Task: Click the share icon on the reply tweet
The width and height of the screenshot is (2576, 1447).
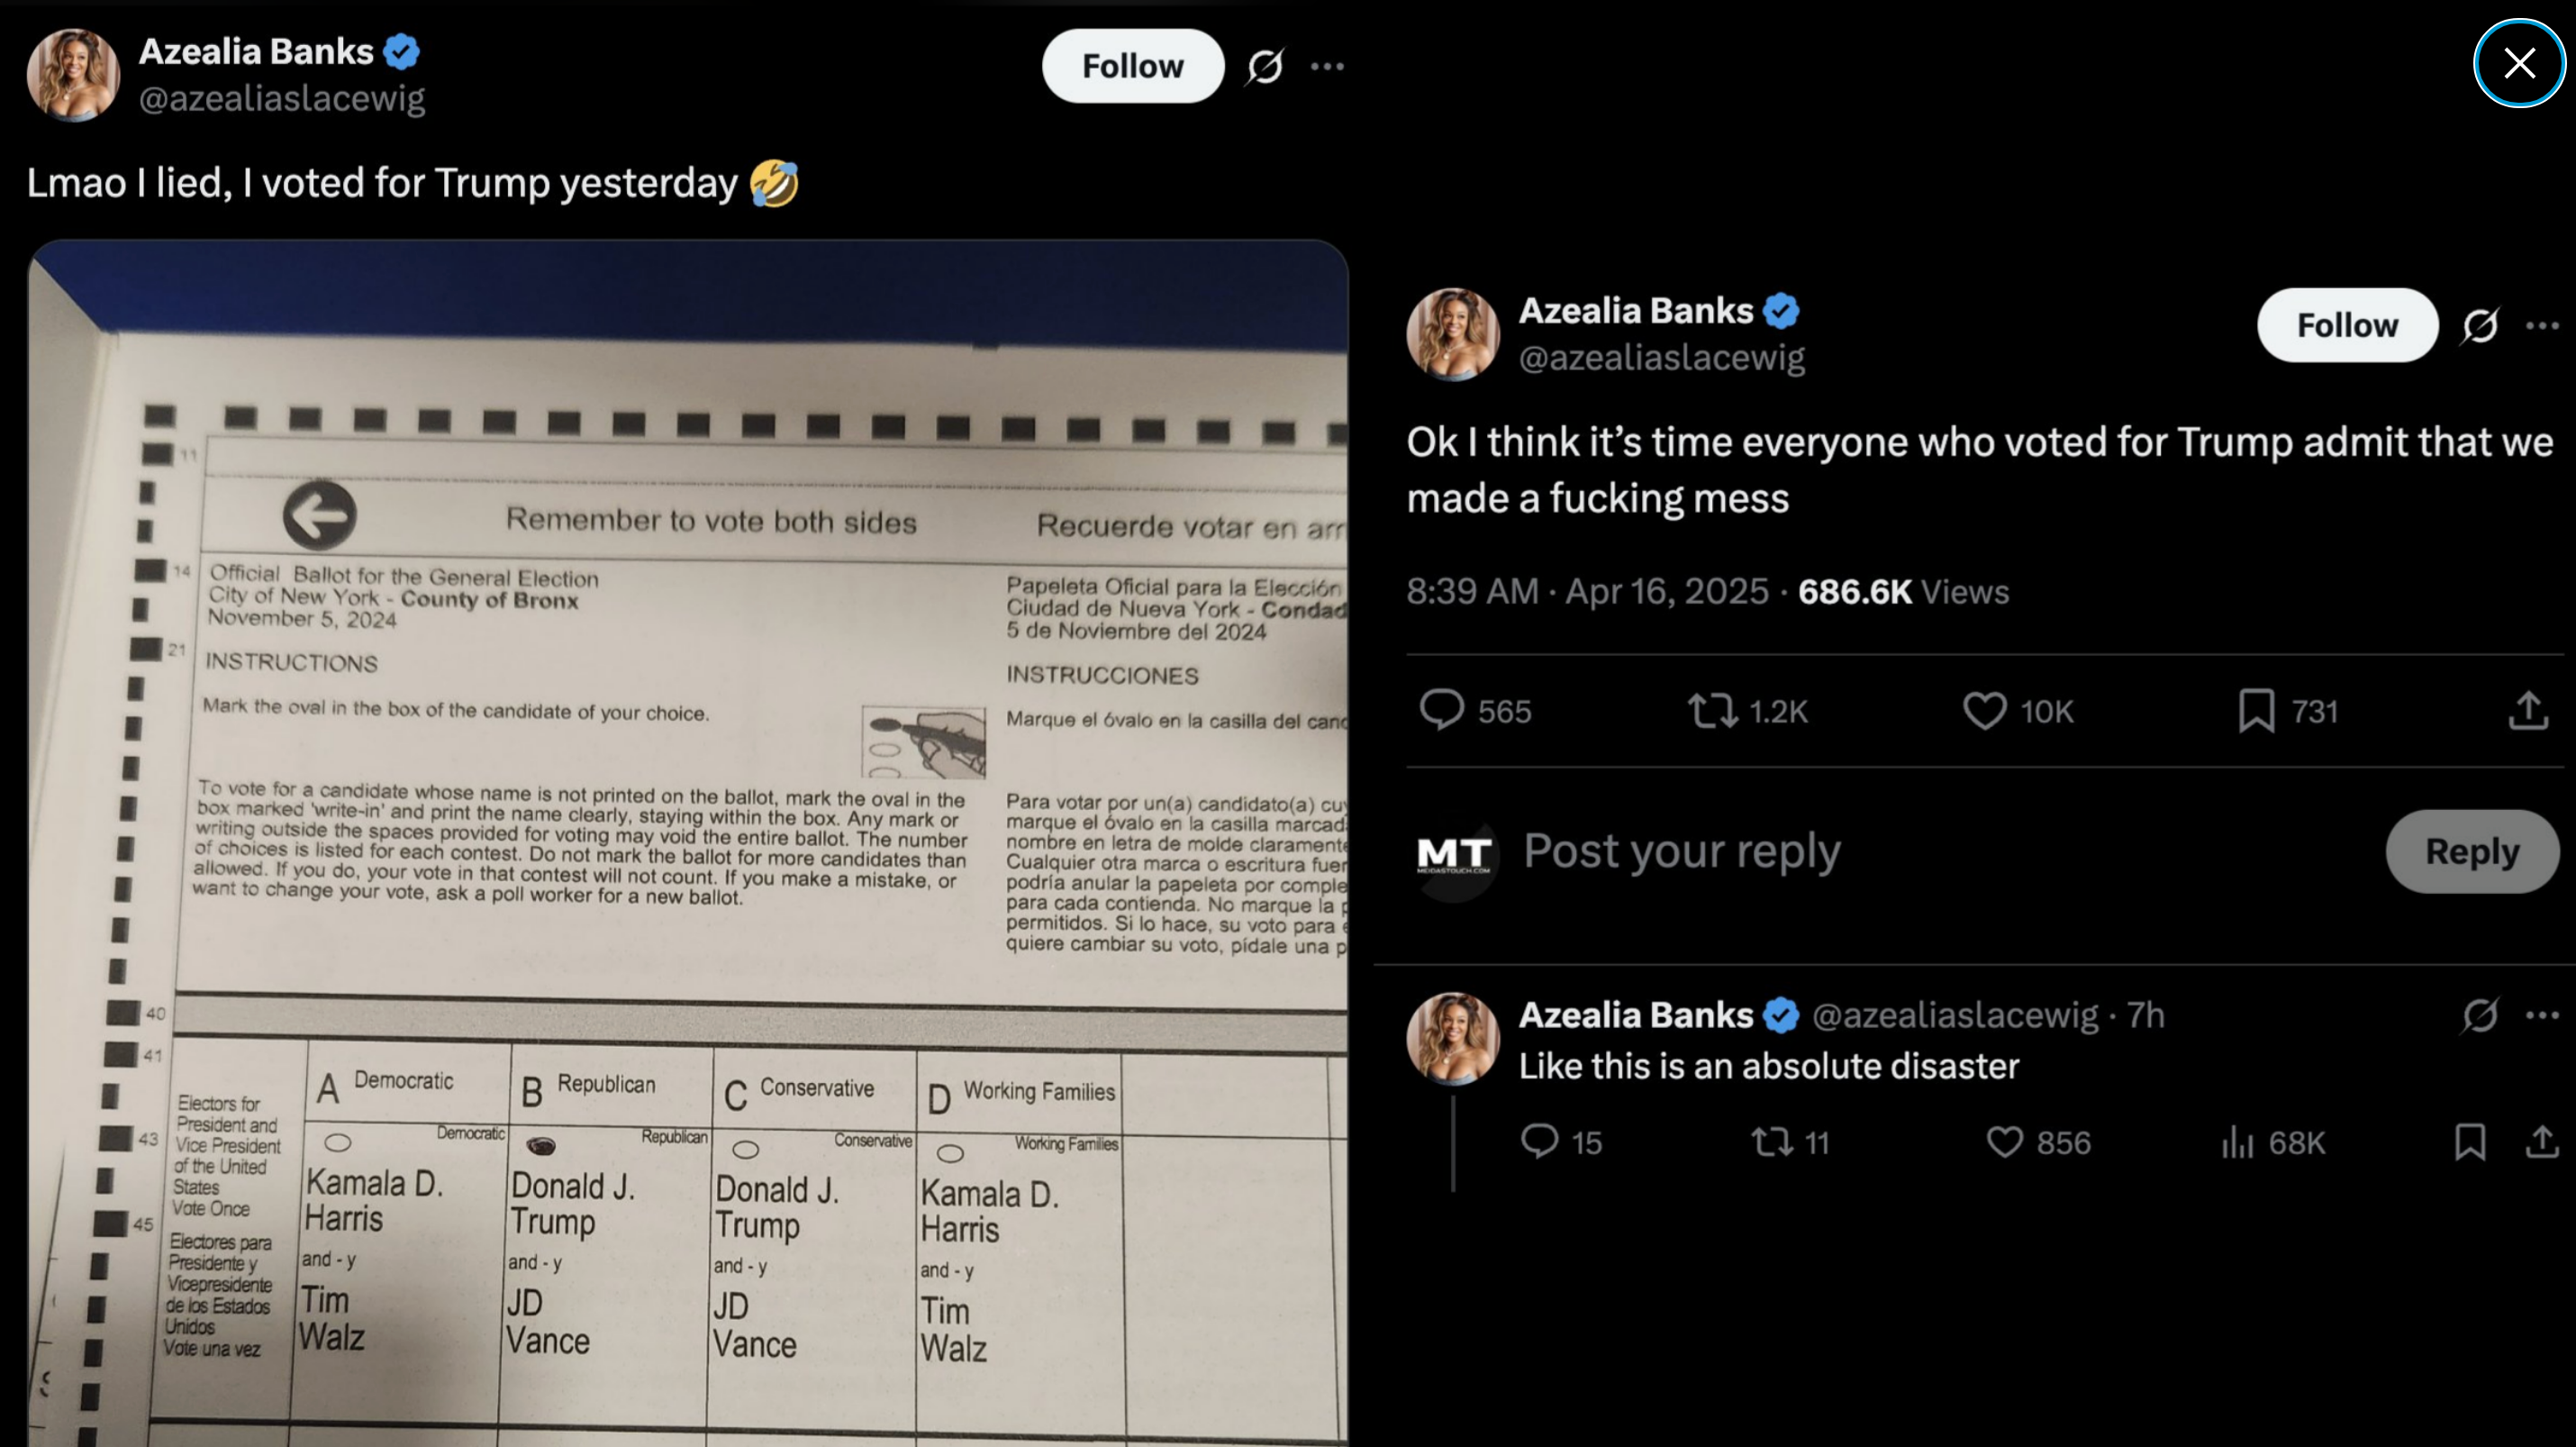Action: coord(2542,1142)
